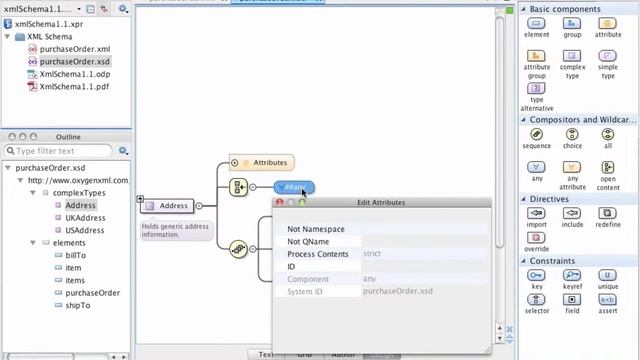Edit the Not QName value field
The image size is (640, 360).
pyautogui.click(x=424, y=242)
